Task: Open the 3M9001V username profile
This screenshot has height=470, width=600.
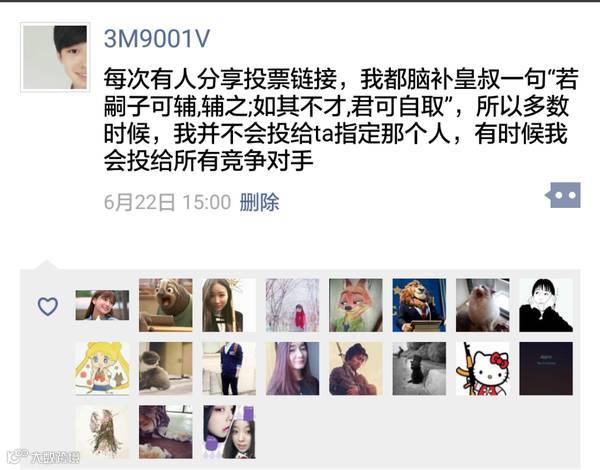Action: click(157, 38)
